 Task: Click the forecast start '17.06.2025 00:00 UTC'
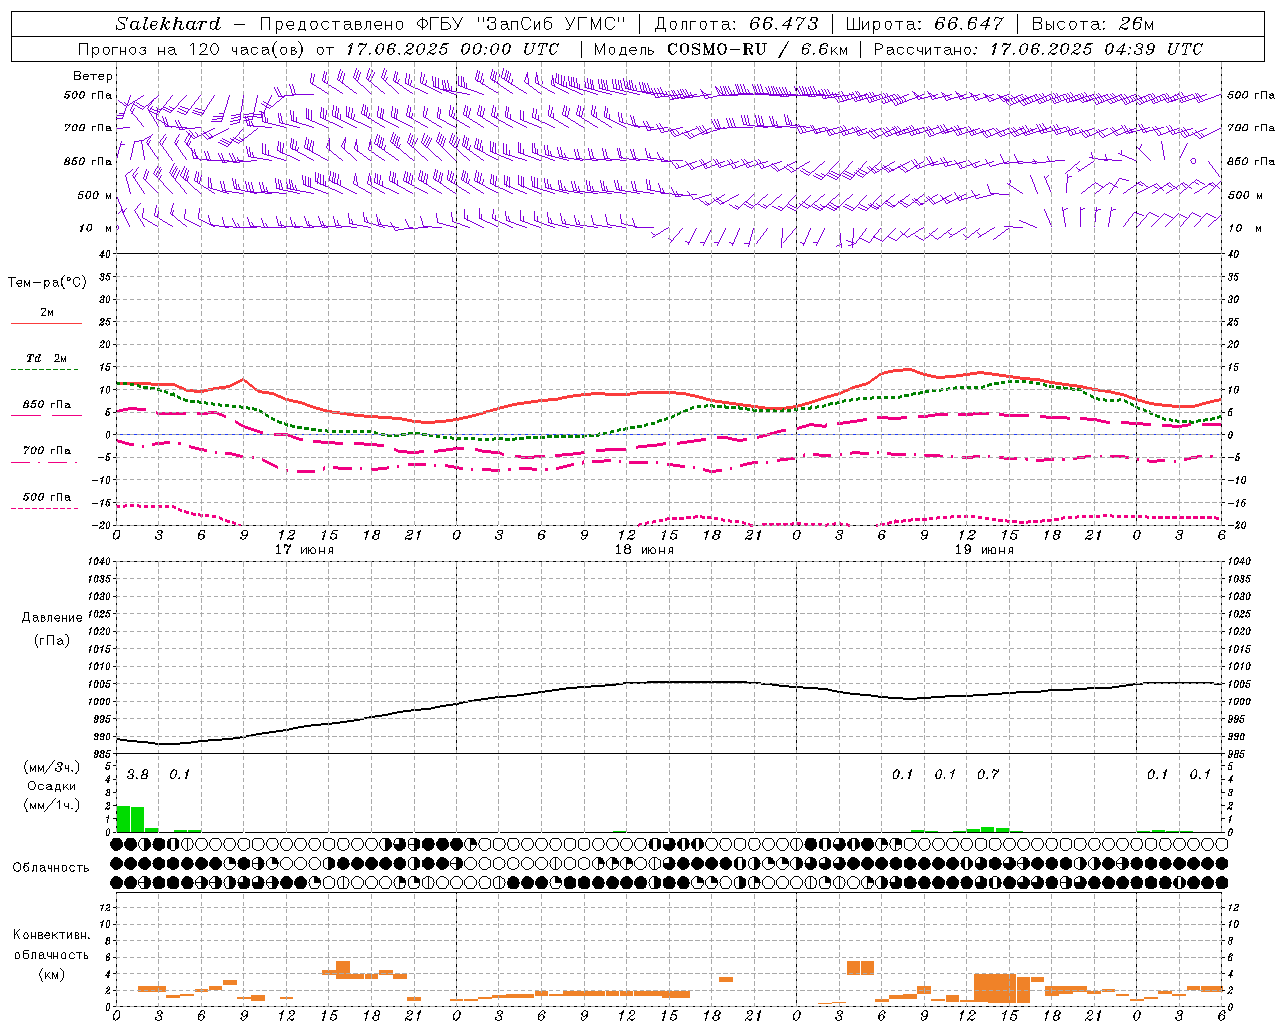click(x=452, y=49)
